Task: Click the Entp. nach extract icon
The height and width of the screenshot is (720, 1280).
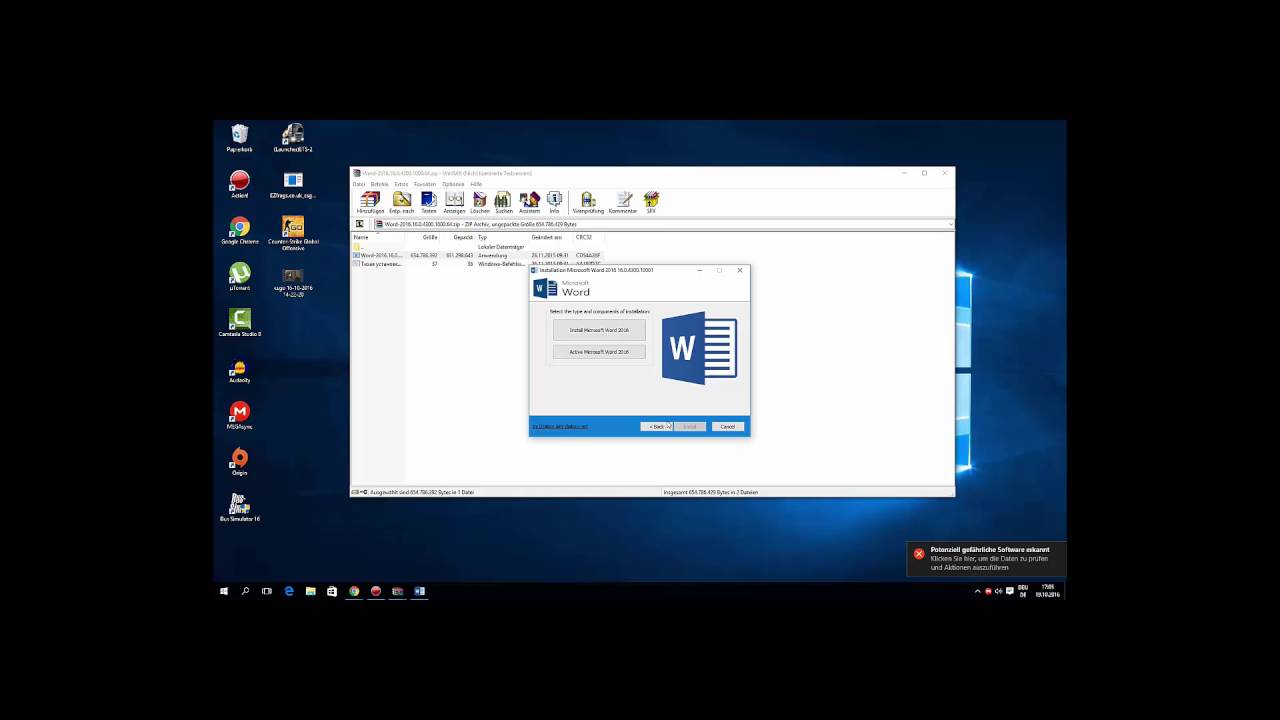Action: pos(401,202)
